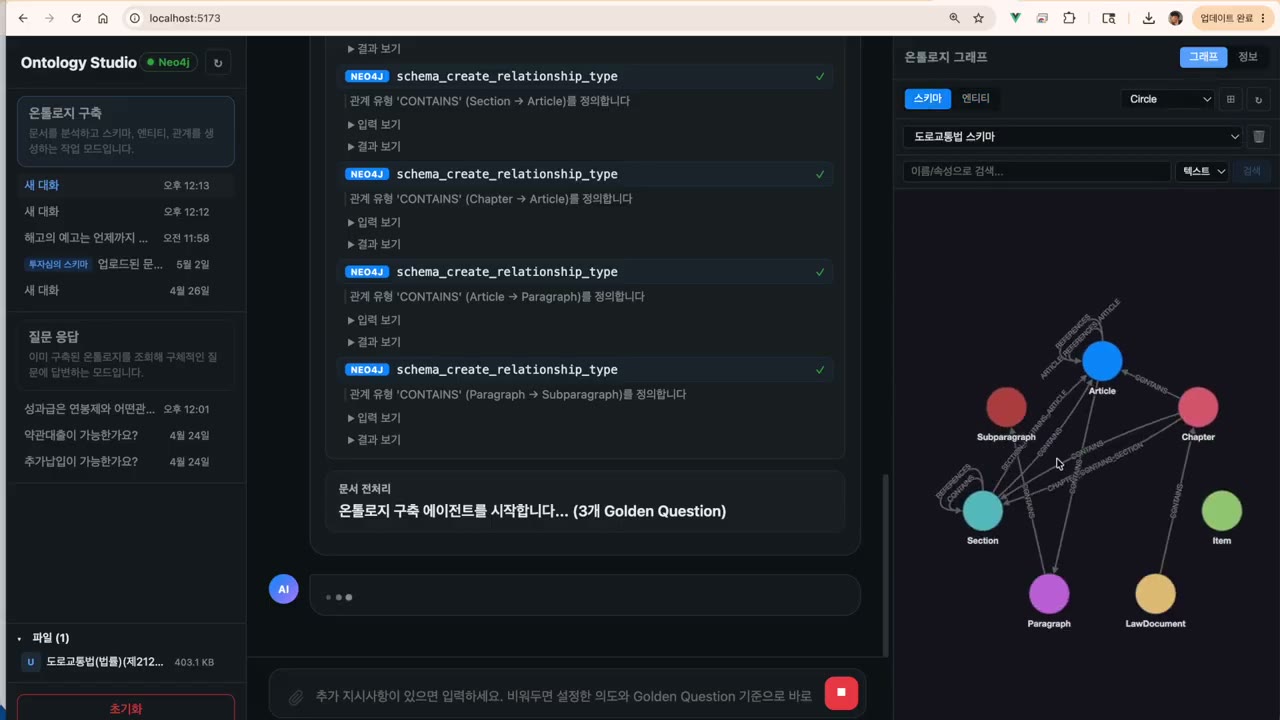Focus the chat instruction input field
The height and width of the screenshot is (720, 1280).
(x=564, y=696)
